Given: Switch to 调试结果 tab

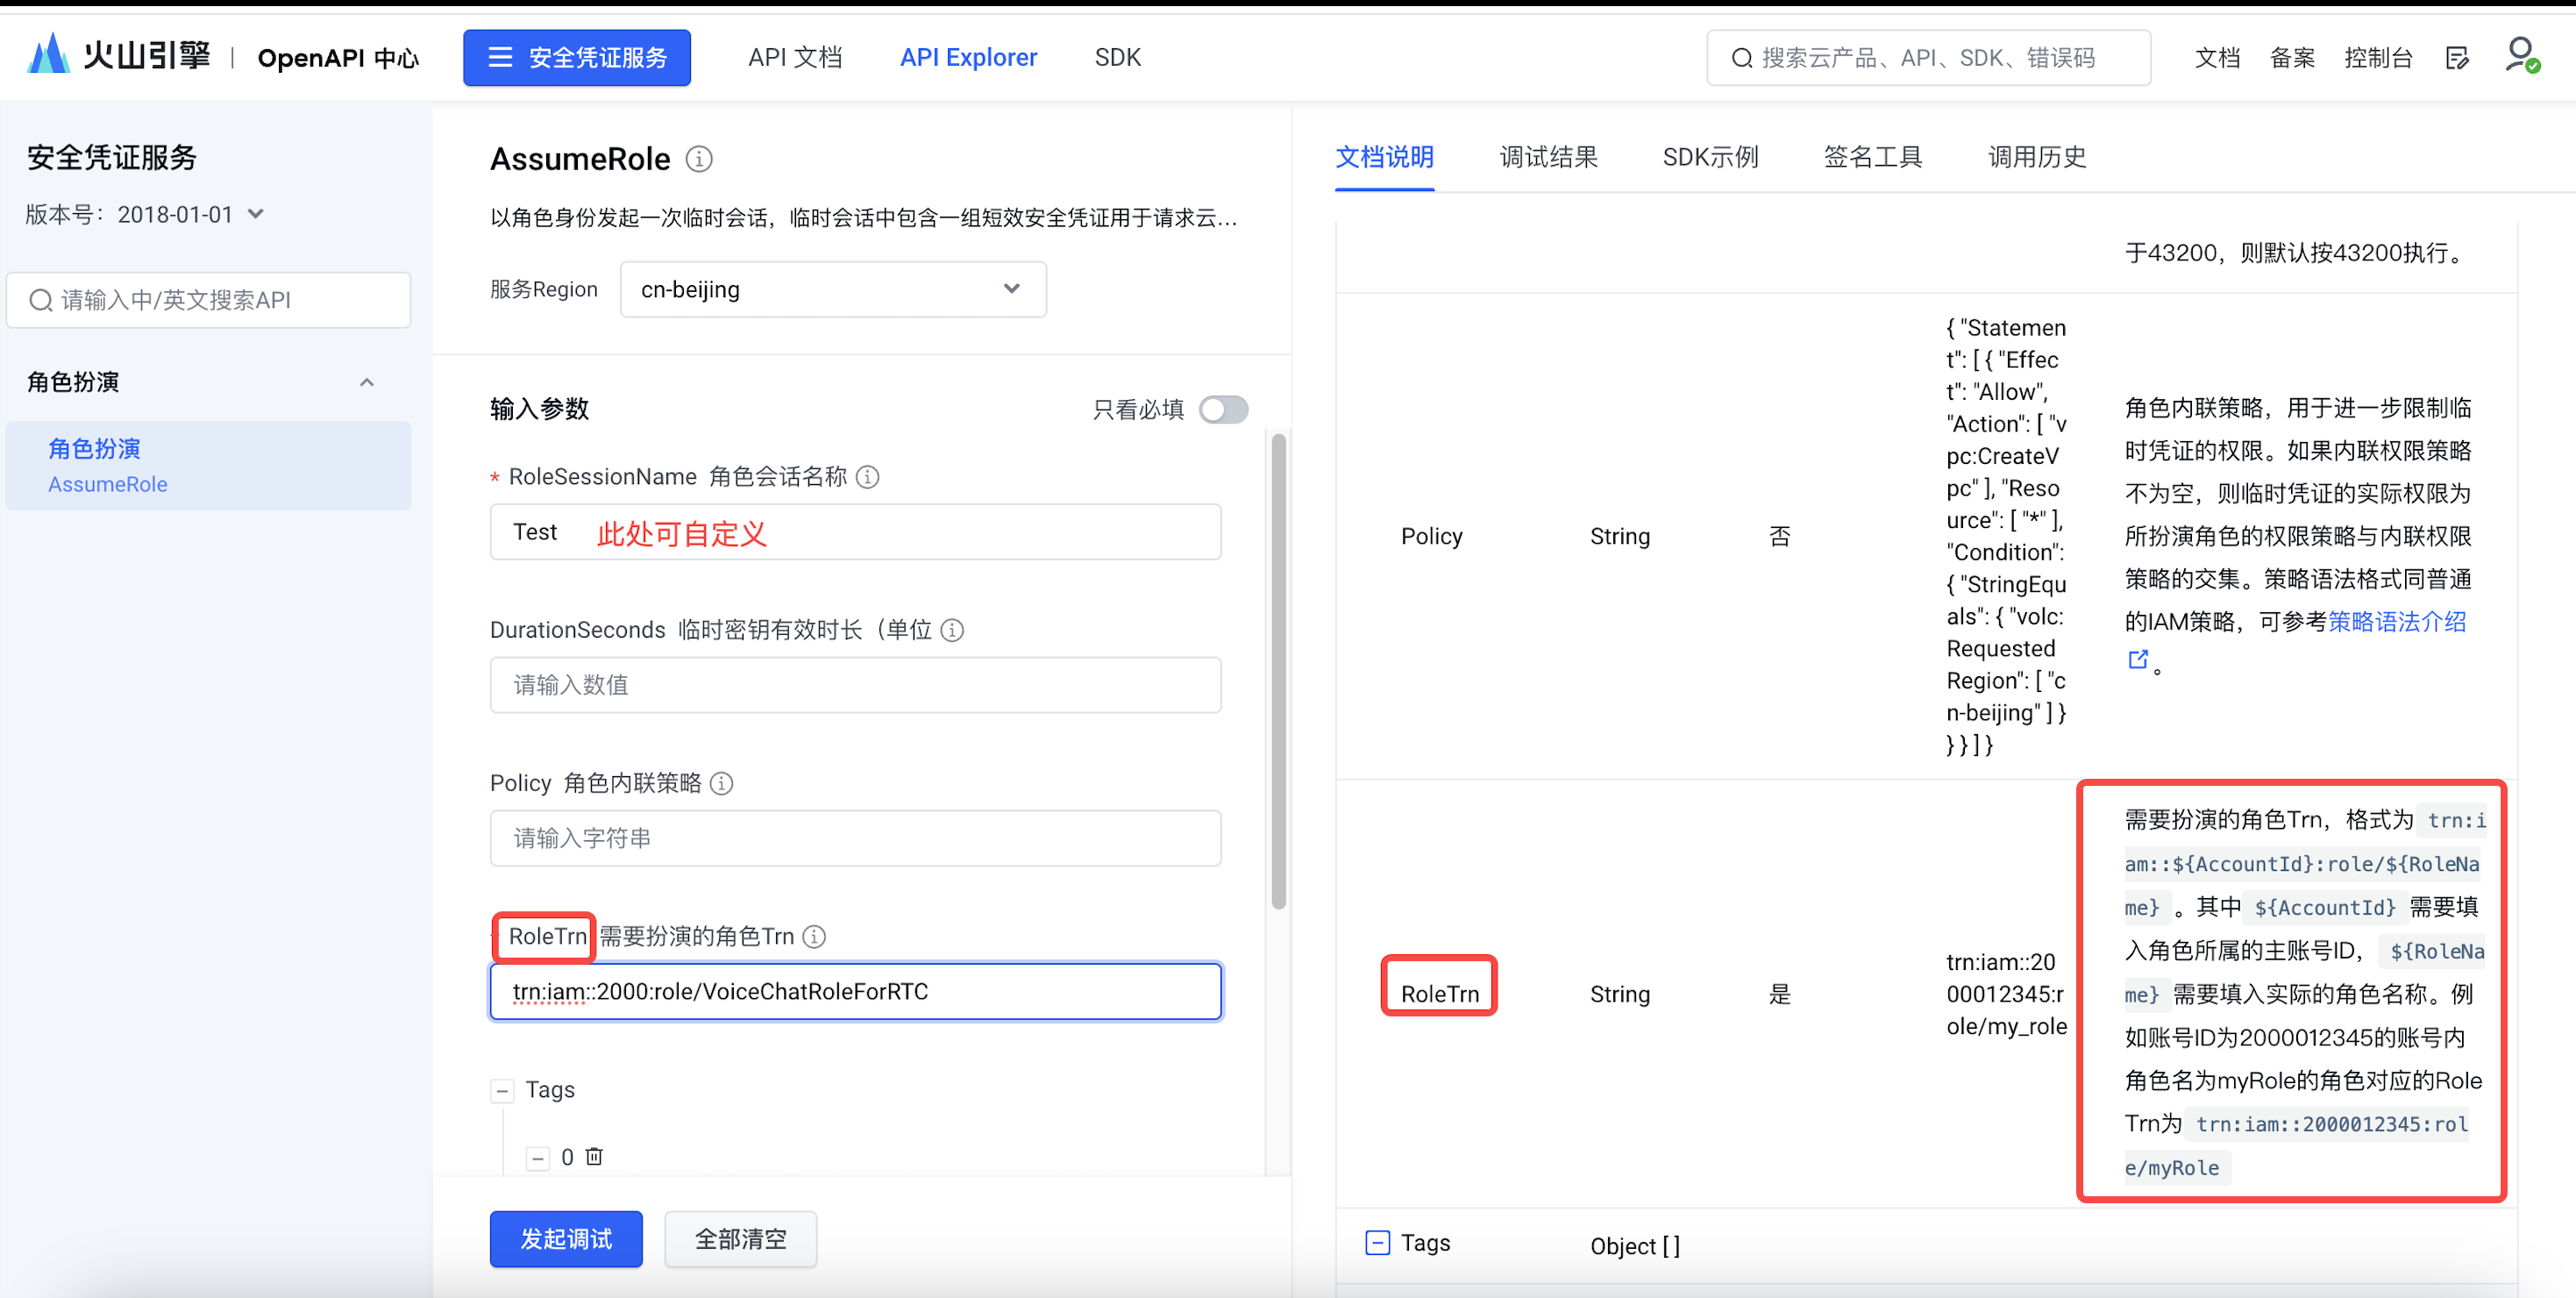Looking at the screenshot, I should pyautogui.click(x=1548, y=157).
